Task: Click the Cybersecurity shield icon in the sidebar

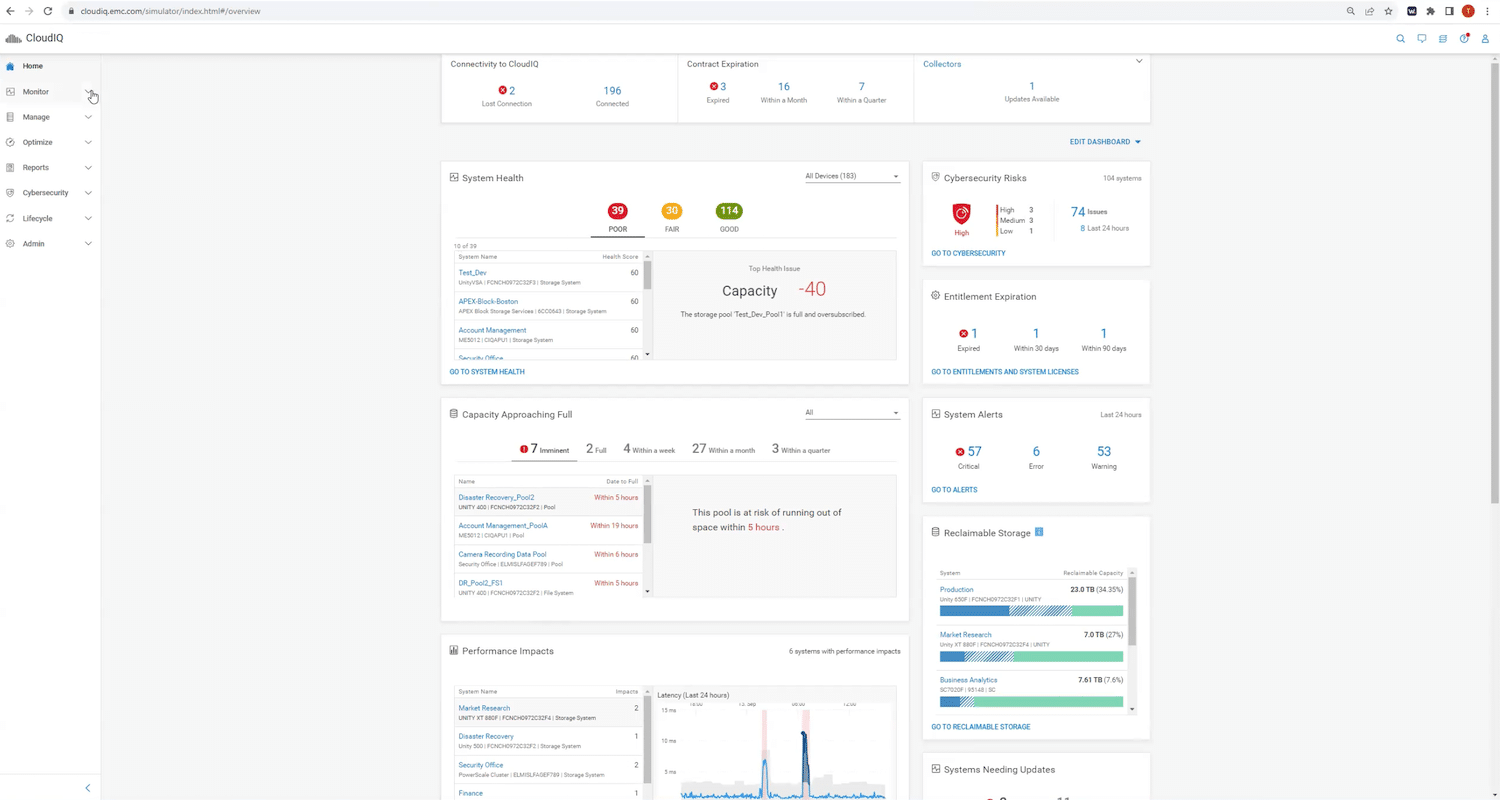Action: point(10,193)
